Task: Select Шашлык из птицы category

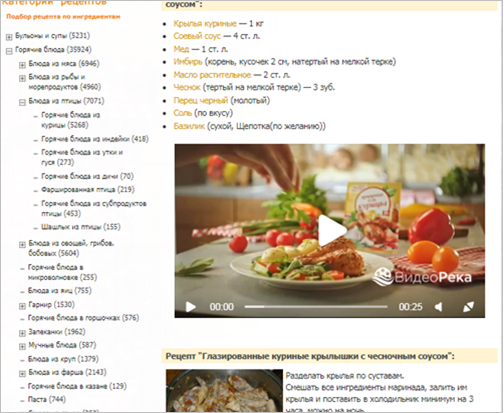Action: (x=81, y=227)
